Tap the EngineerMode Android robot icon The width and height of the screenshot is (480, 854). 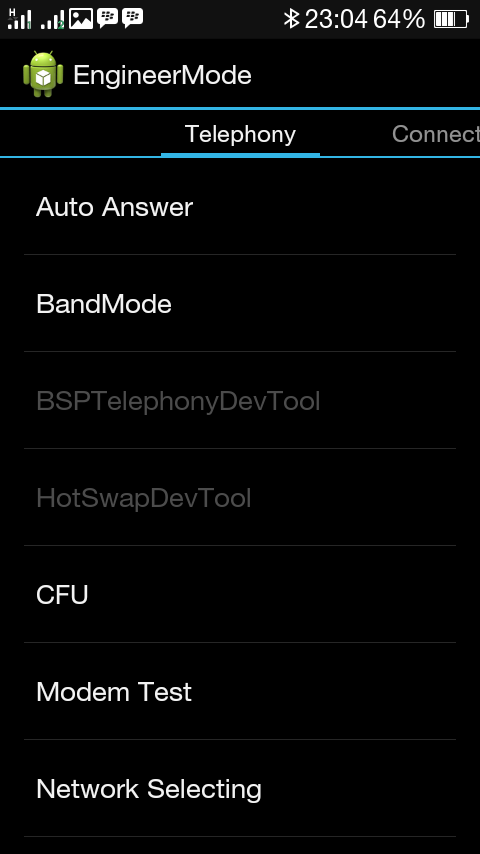[43, 75]
